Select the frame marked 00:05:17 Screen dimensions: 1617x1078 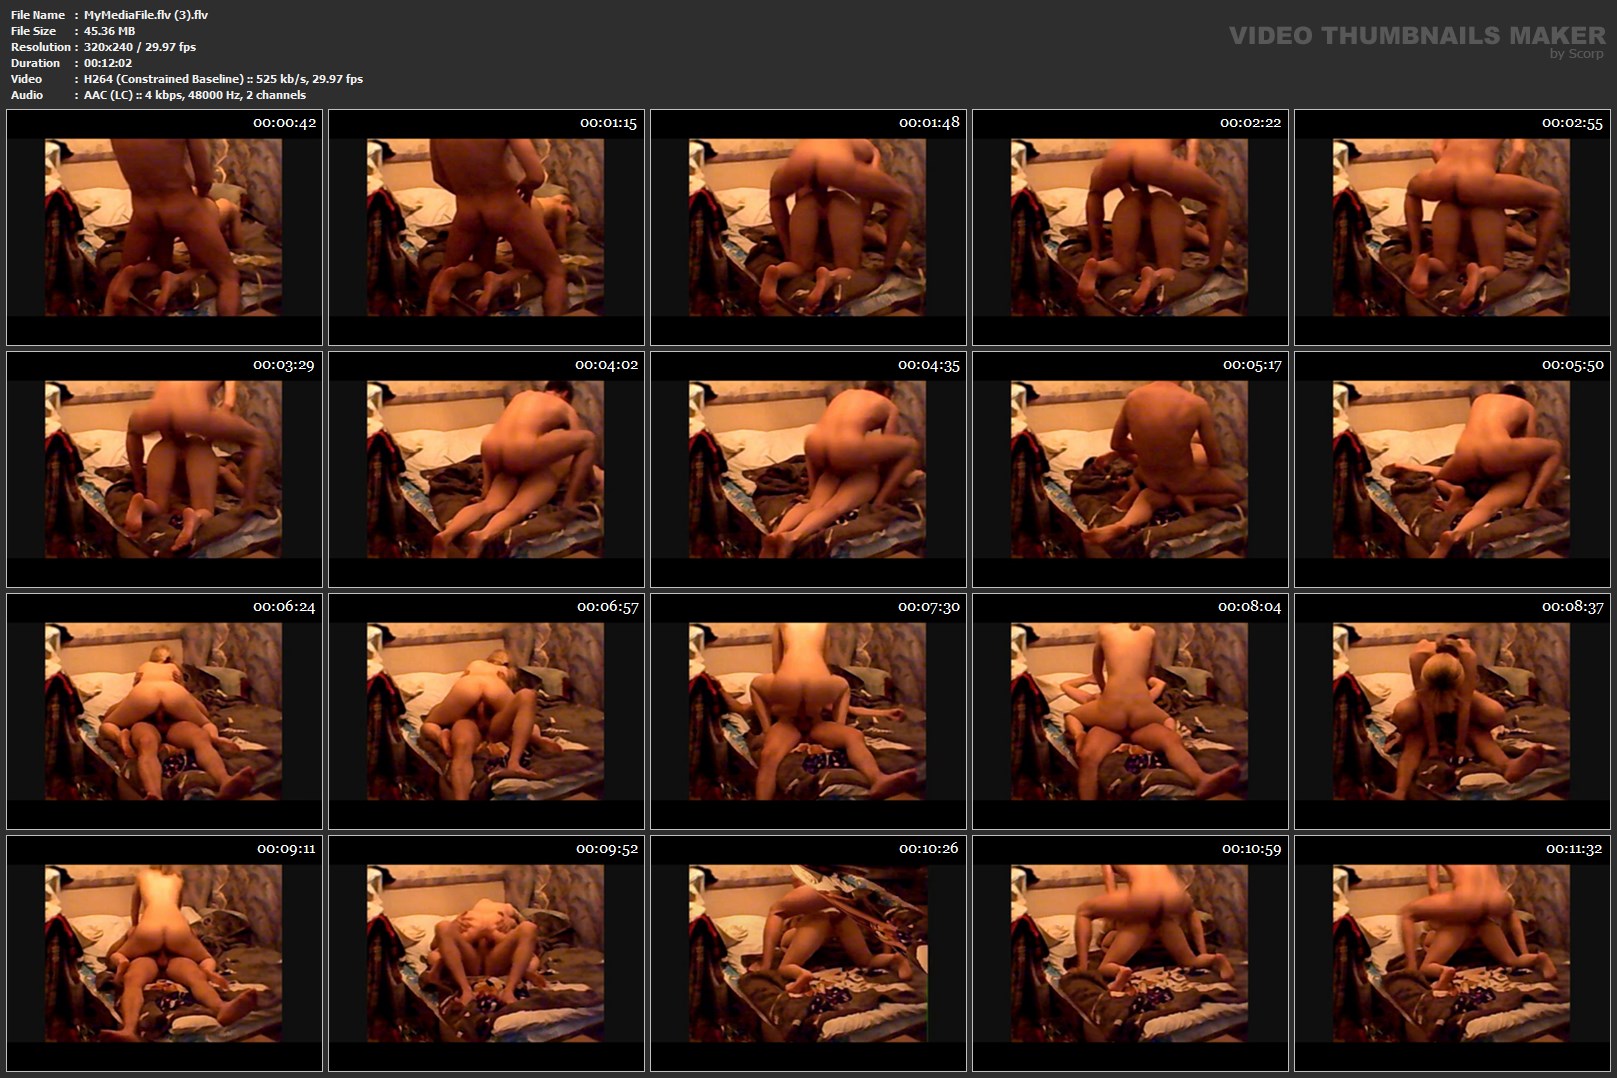(1130, 469)
